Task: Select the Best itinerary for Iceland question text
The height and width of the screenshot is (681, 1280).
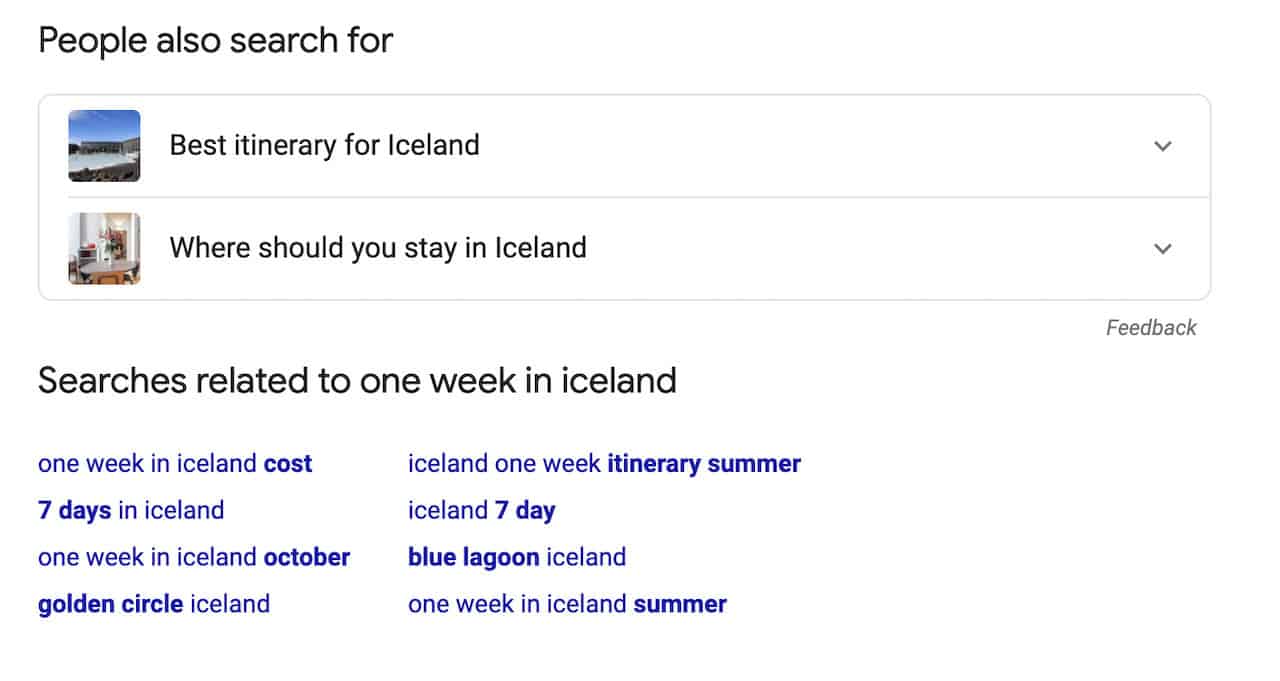Action: [x=324, y=146]
